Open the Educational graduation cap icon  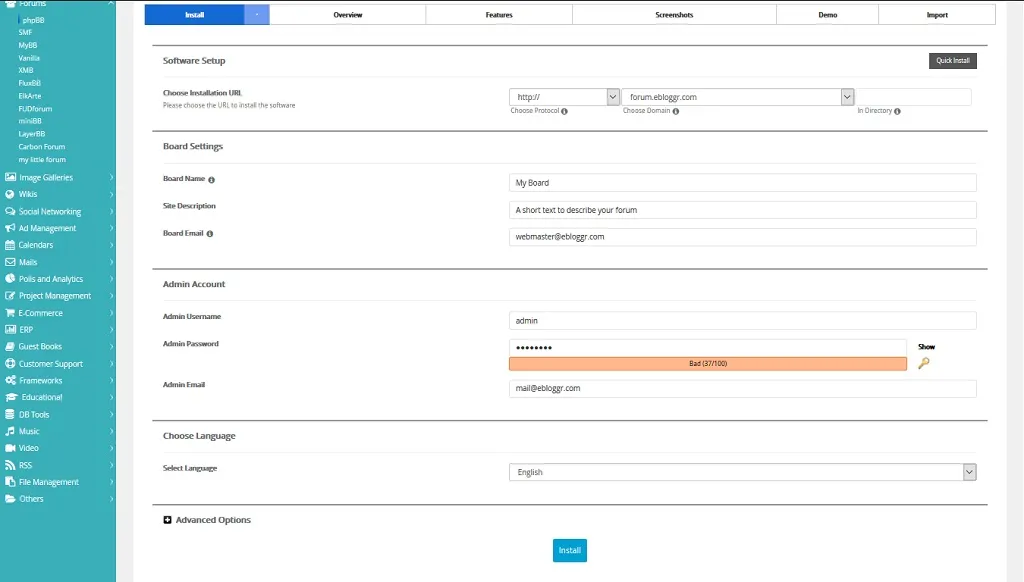[10, 397]
